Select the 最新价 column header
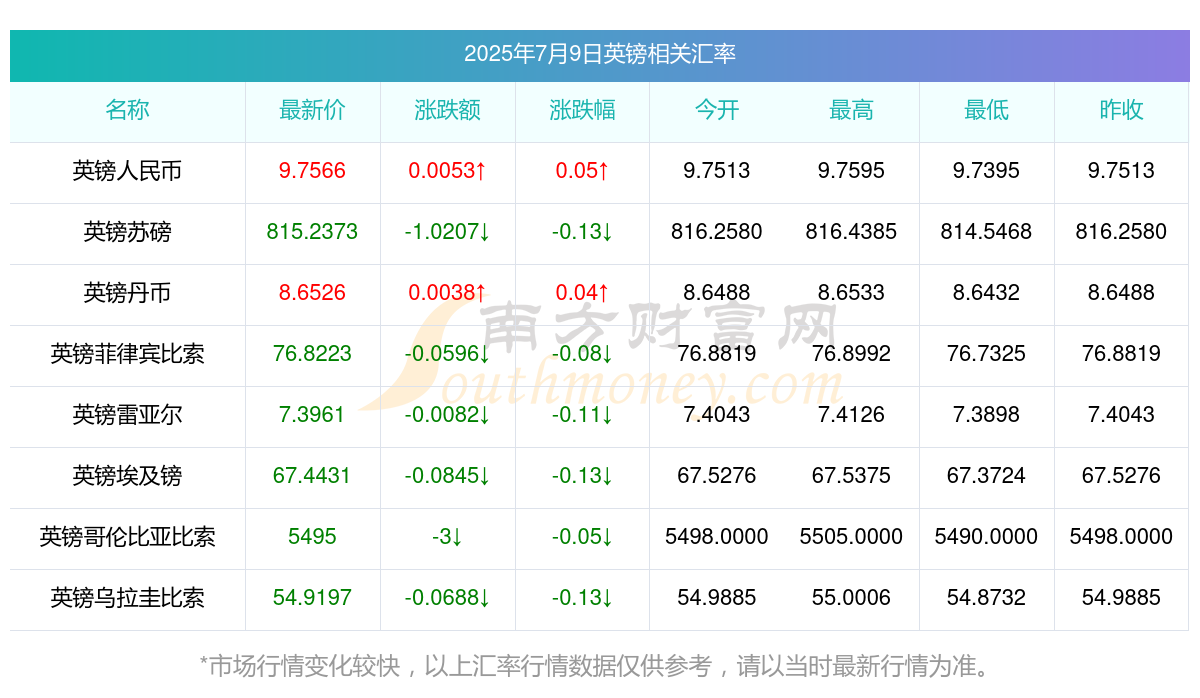Screen dimensions: 1200x698 312,110
